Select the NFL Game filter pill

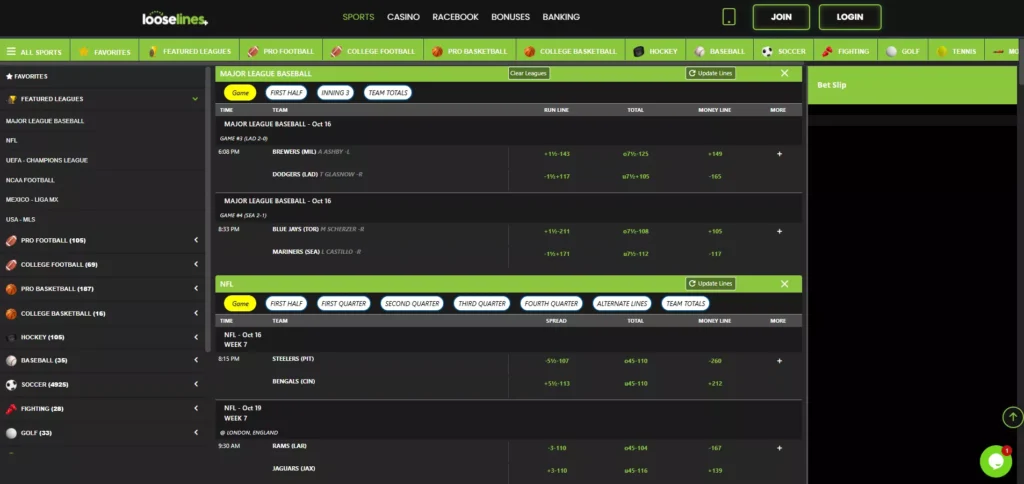240,303
